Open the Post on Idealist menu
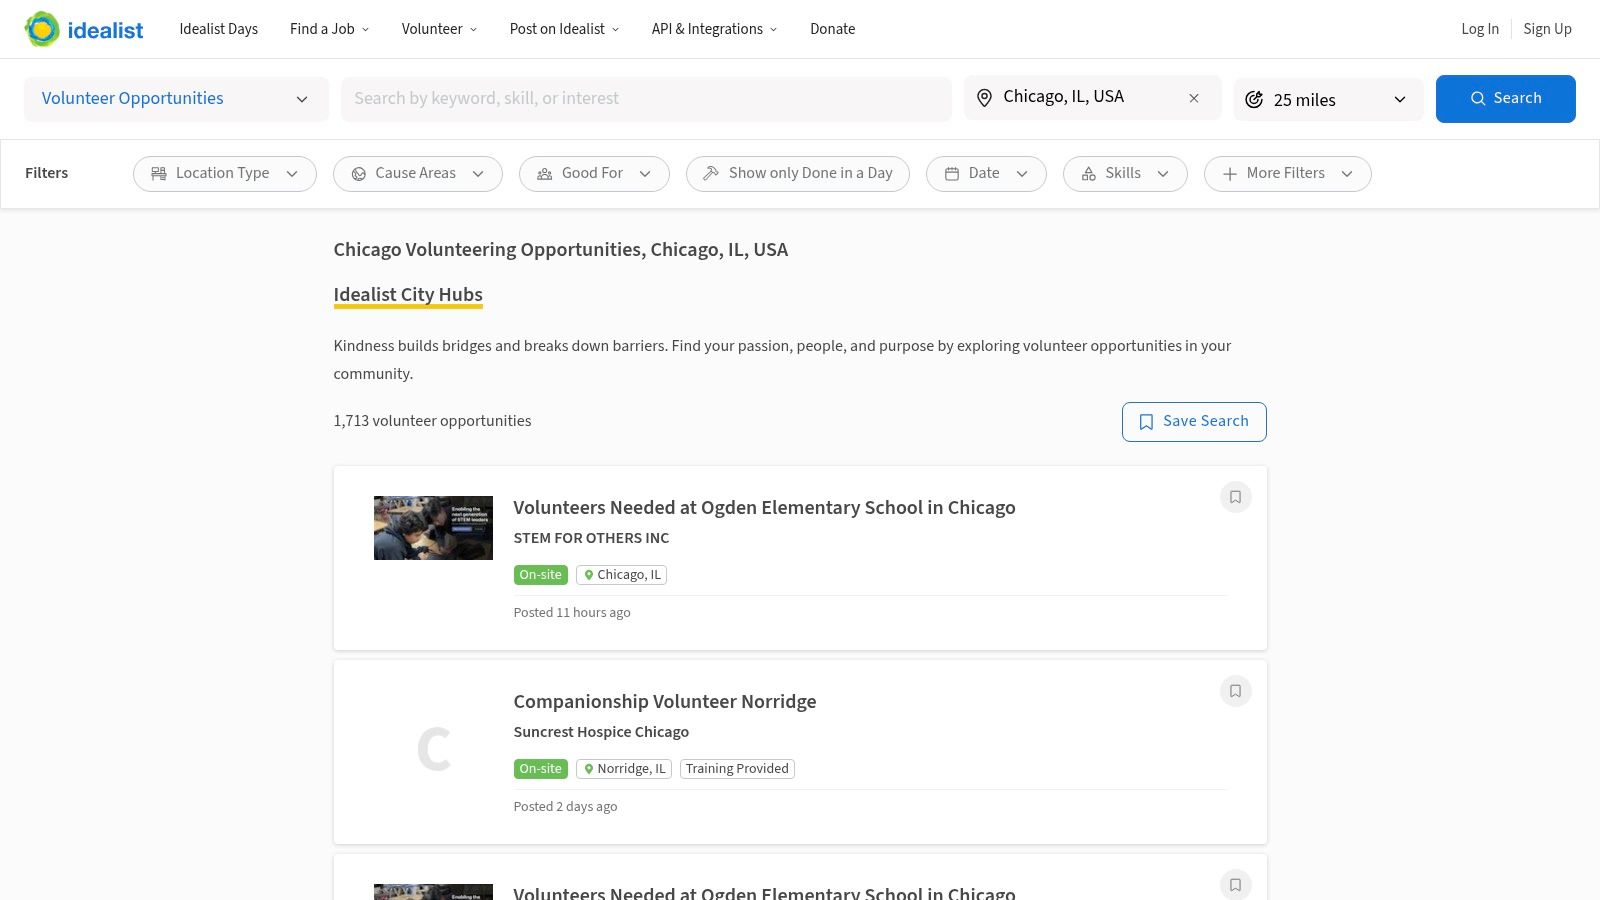Screen dimensions: 1600x900 pos(565,29)
